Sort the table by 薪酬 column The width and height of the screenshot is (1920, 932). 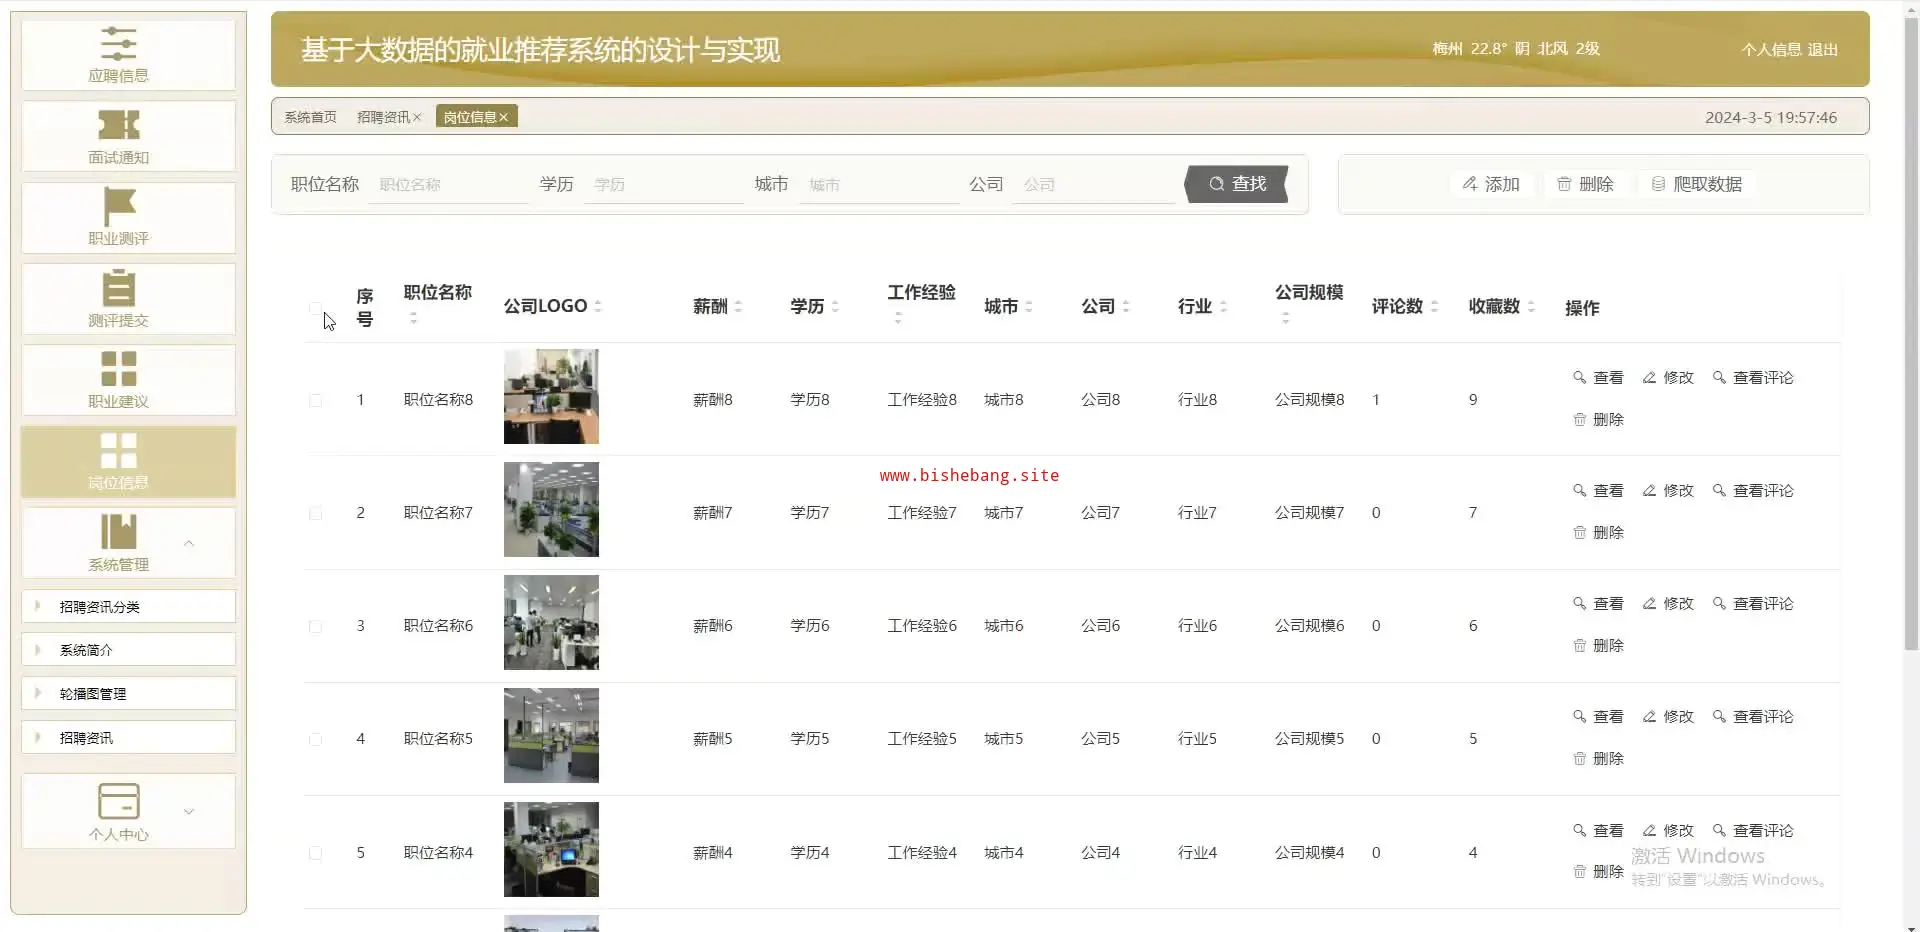[738, 306]
